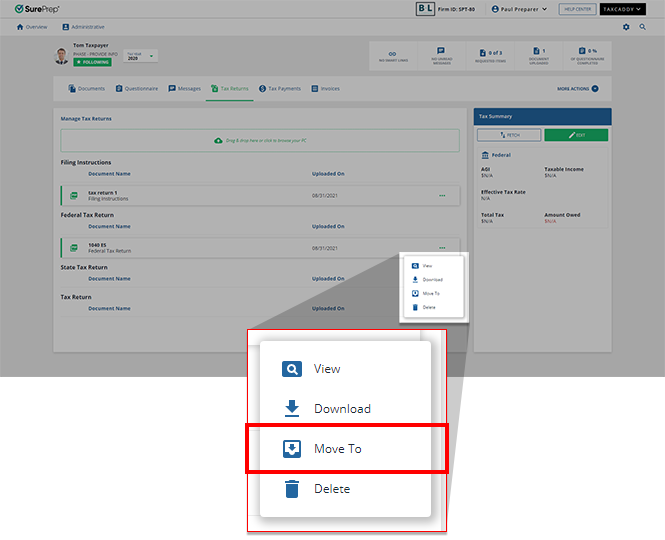Click the 1040 ES document icon
Image resolution: width=665 pixels, height=540 pixels.
(74, 248)
